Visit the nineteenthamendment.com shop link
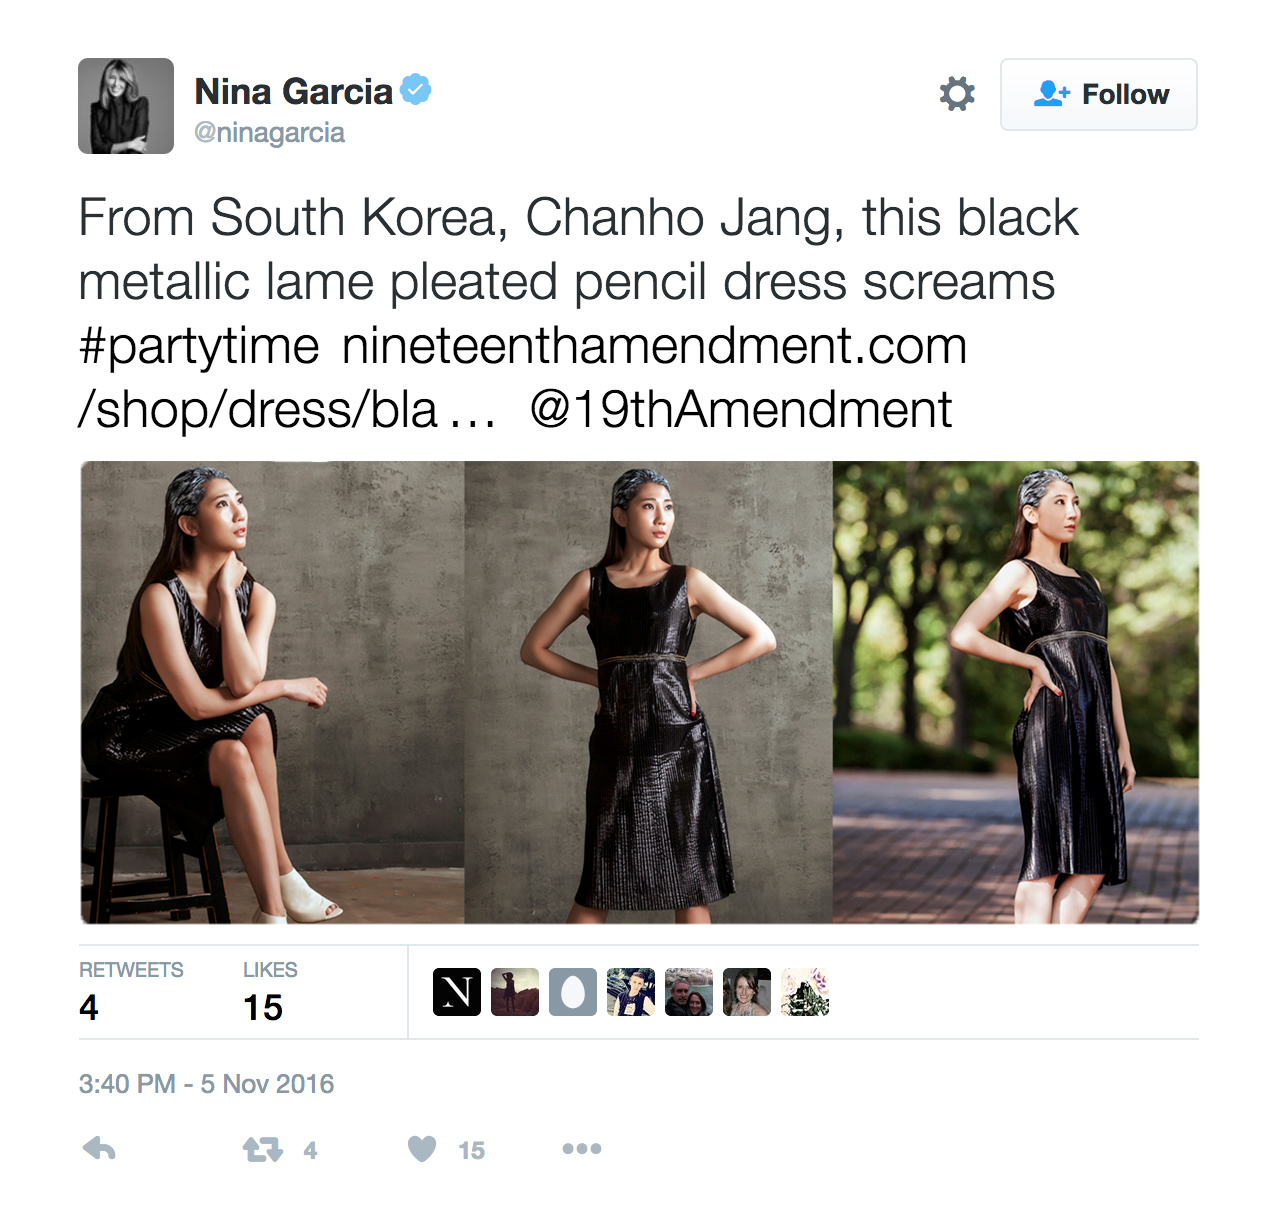 click(523, 377)
